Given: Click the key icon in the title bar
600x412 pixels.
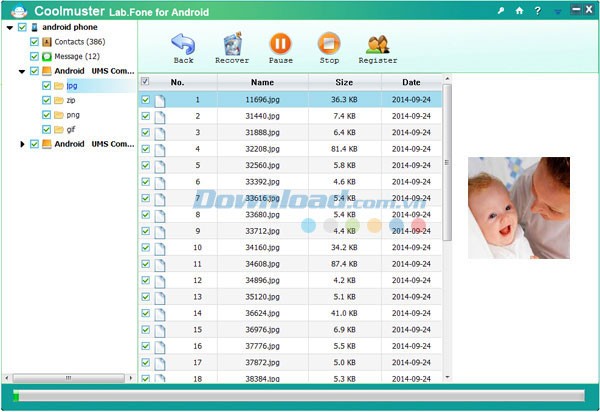Looking at the screenshot, I should (x=501, y=11).
